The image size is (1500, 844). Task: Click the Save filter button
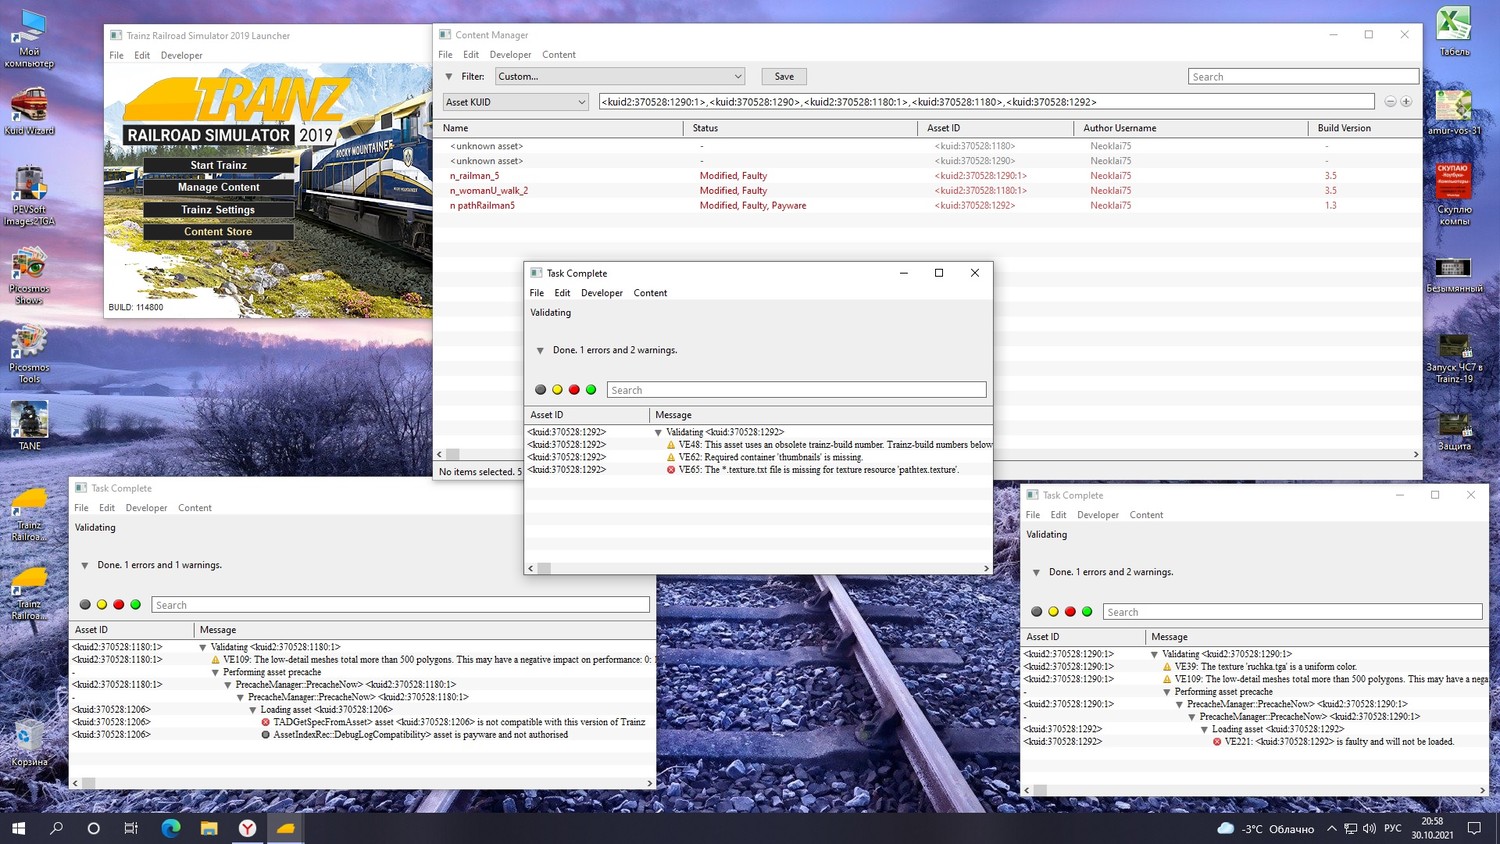click(784, 76)
